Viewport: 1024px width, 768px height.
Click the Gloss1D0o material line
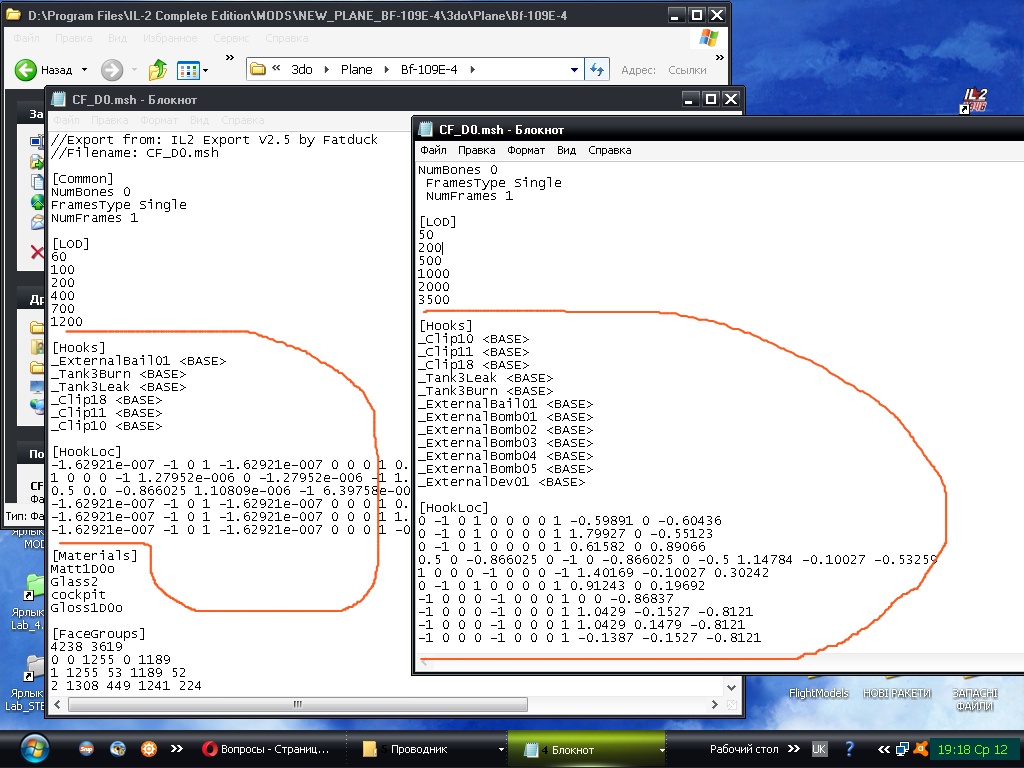tap(86, 608)
